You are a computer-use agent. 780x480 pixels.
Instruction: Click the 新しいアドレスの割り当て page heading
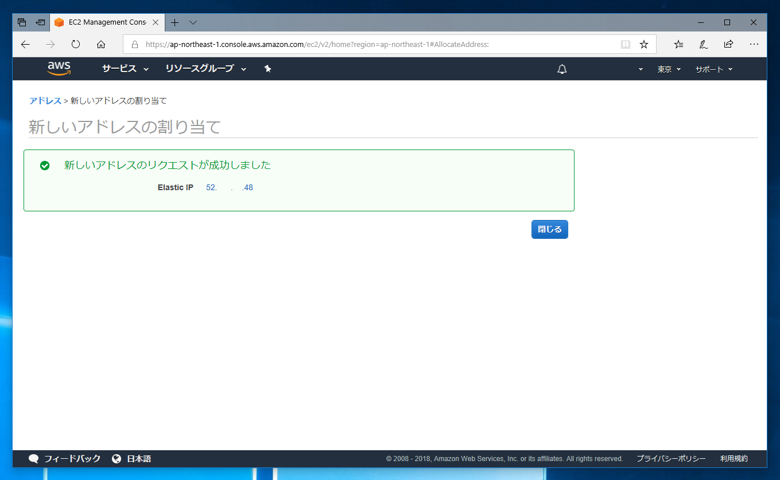[x=124, y=127]
